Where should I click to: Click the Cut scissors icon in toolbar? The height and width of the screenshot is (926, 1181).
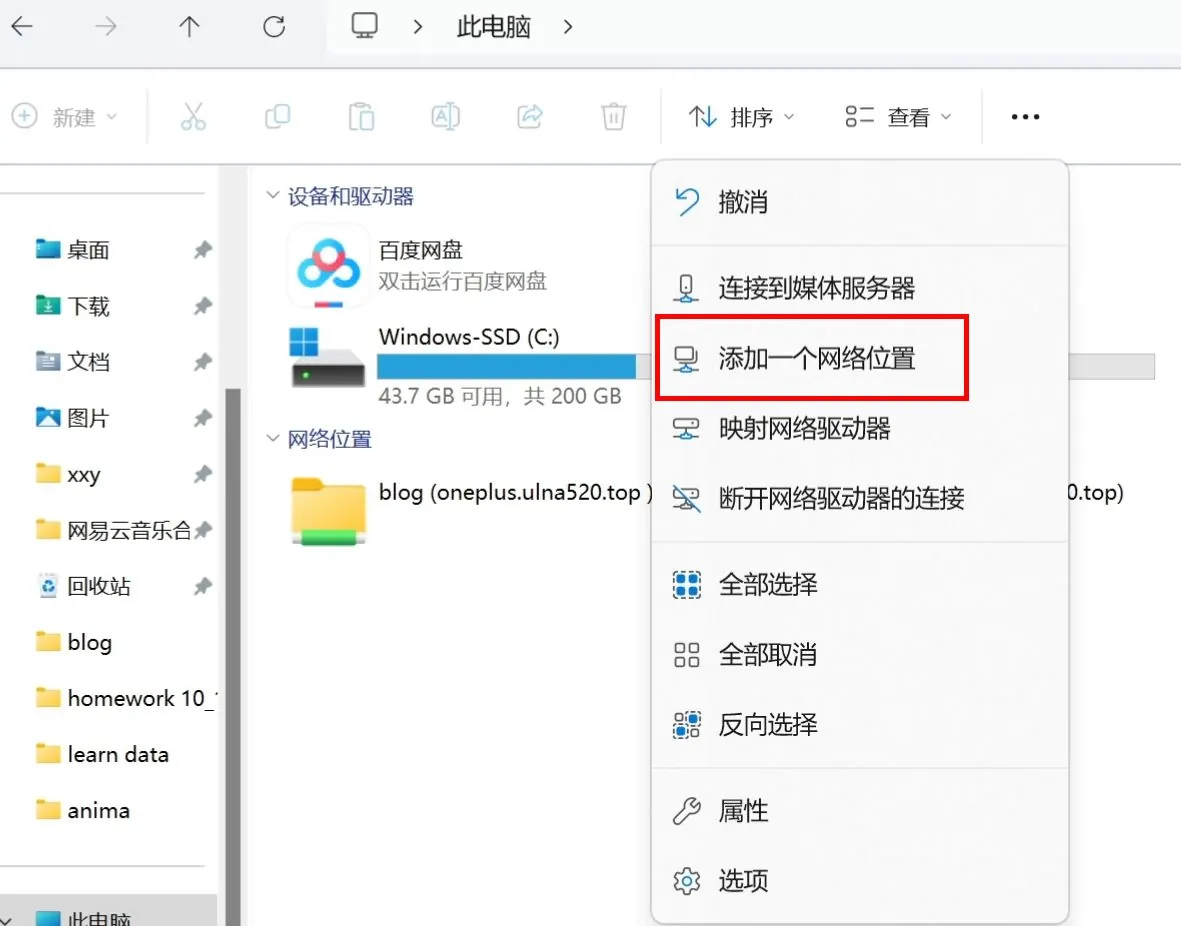click(193, 117)
